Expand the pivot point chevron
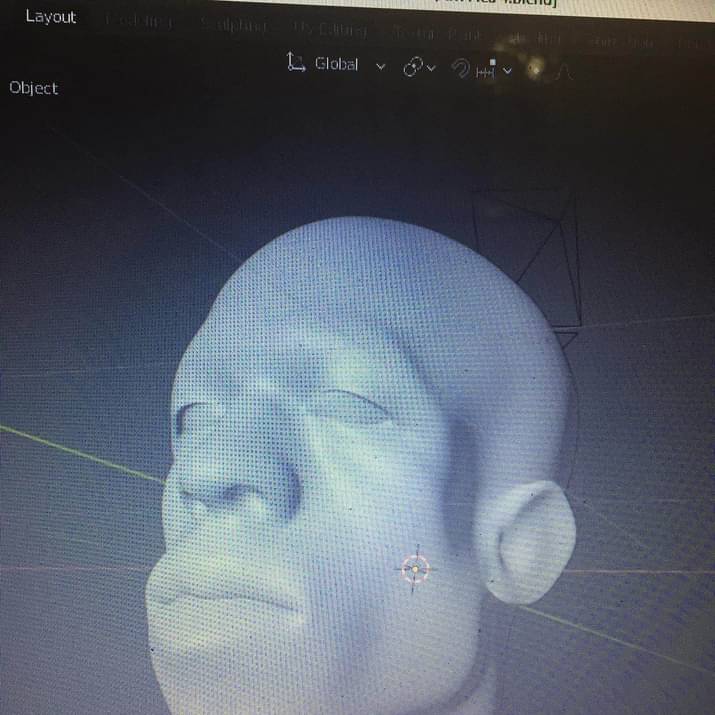This screenshot has height=715, width=715. [x=432, y=67]
